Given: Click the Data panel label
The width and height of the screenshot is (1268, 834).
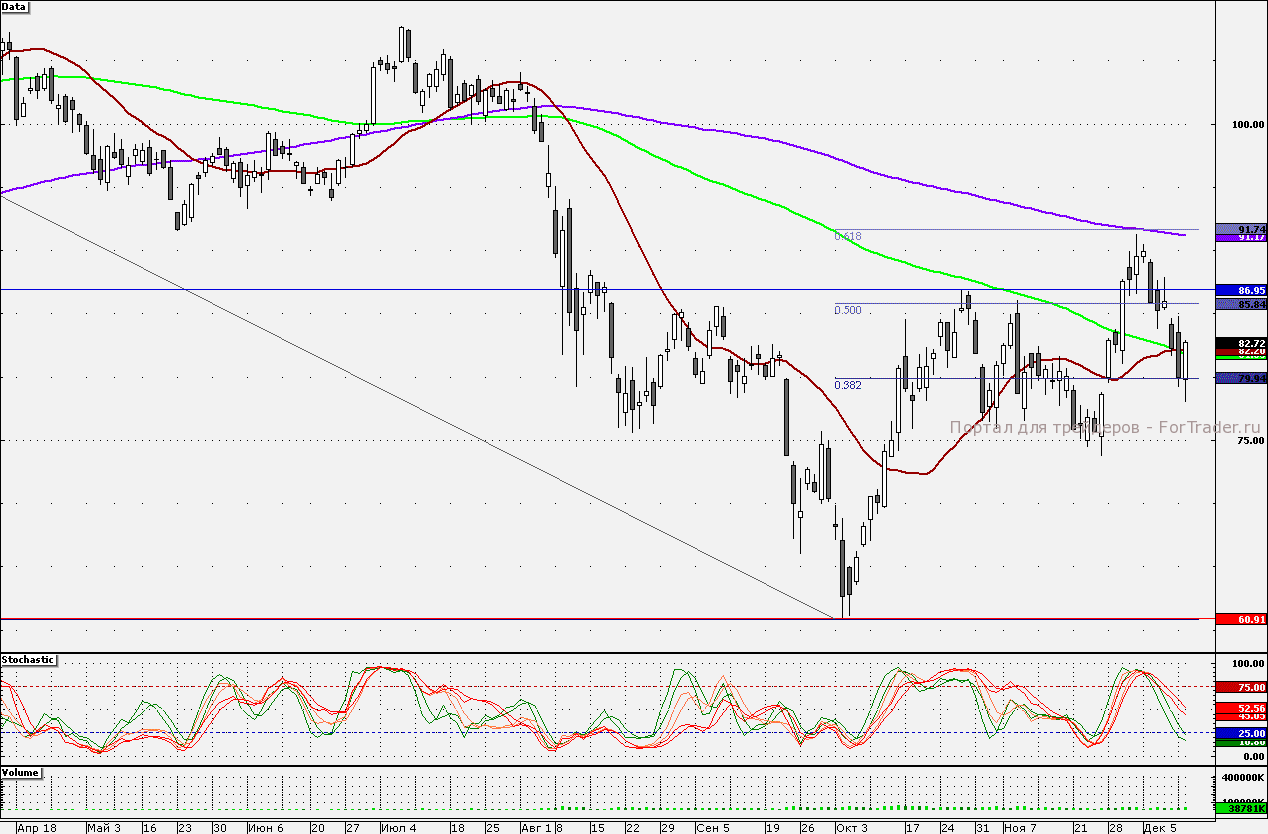Looking at the screenshot, I should click(x=15, y=7).
